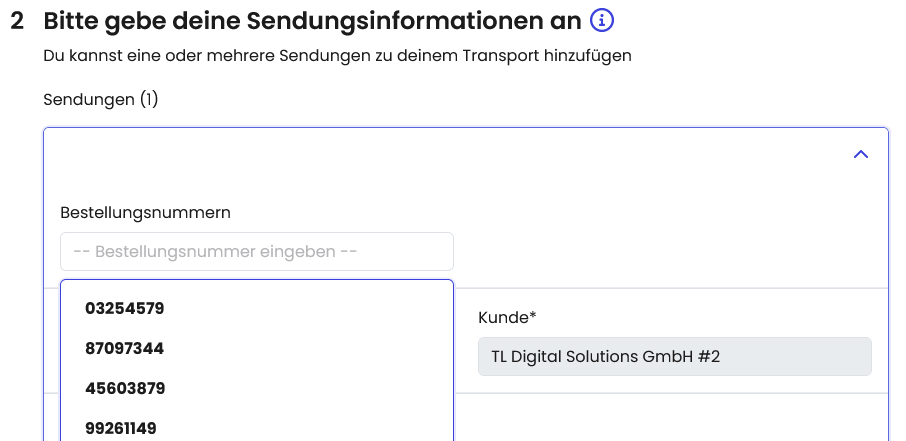Screen dimensions: 906x441
Task: Click the asterisk after Kunde
Action: pyautogui.click(x=533, y=315)
